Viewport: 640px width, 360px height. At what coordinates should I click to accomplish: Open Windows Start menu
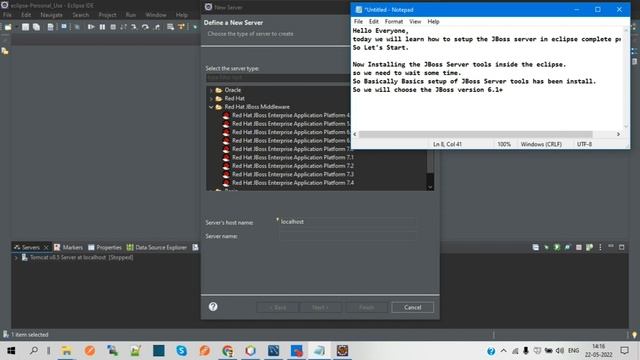(x=11, y=351)
